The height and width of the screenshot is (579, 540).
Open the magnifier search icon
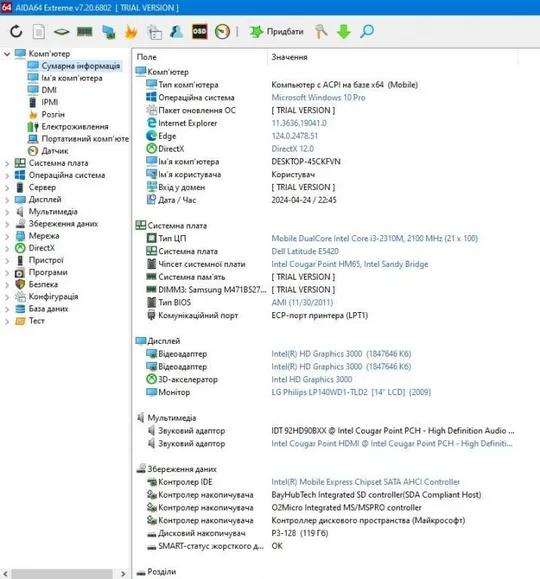pos(367,32)
